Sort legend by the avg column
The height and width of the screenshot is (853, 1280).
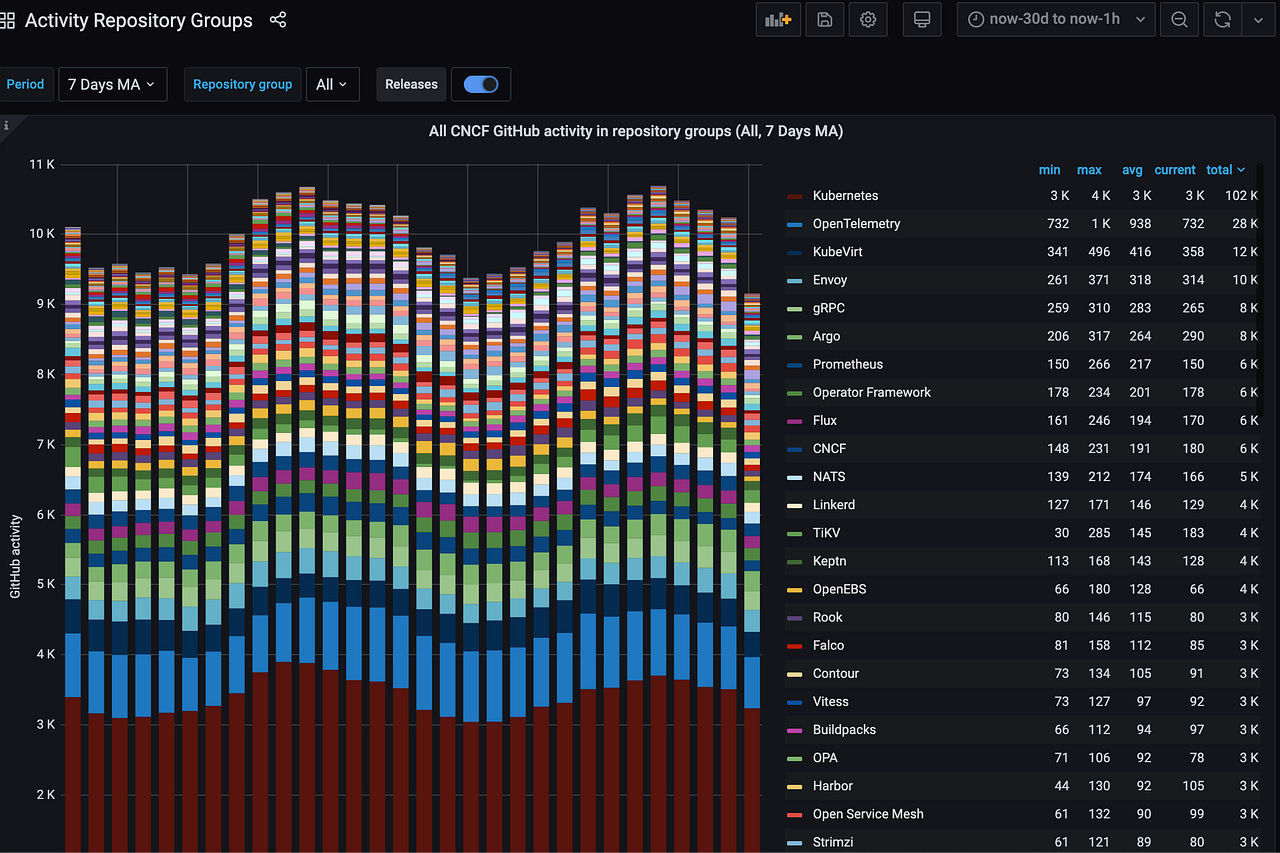pyautogui.click(x=1132, y=170)
